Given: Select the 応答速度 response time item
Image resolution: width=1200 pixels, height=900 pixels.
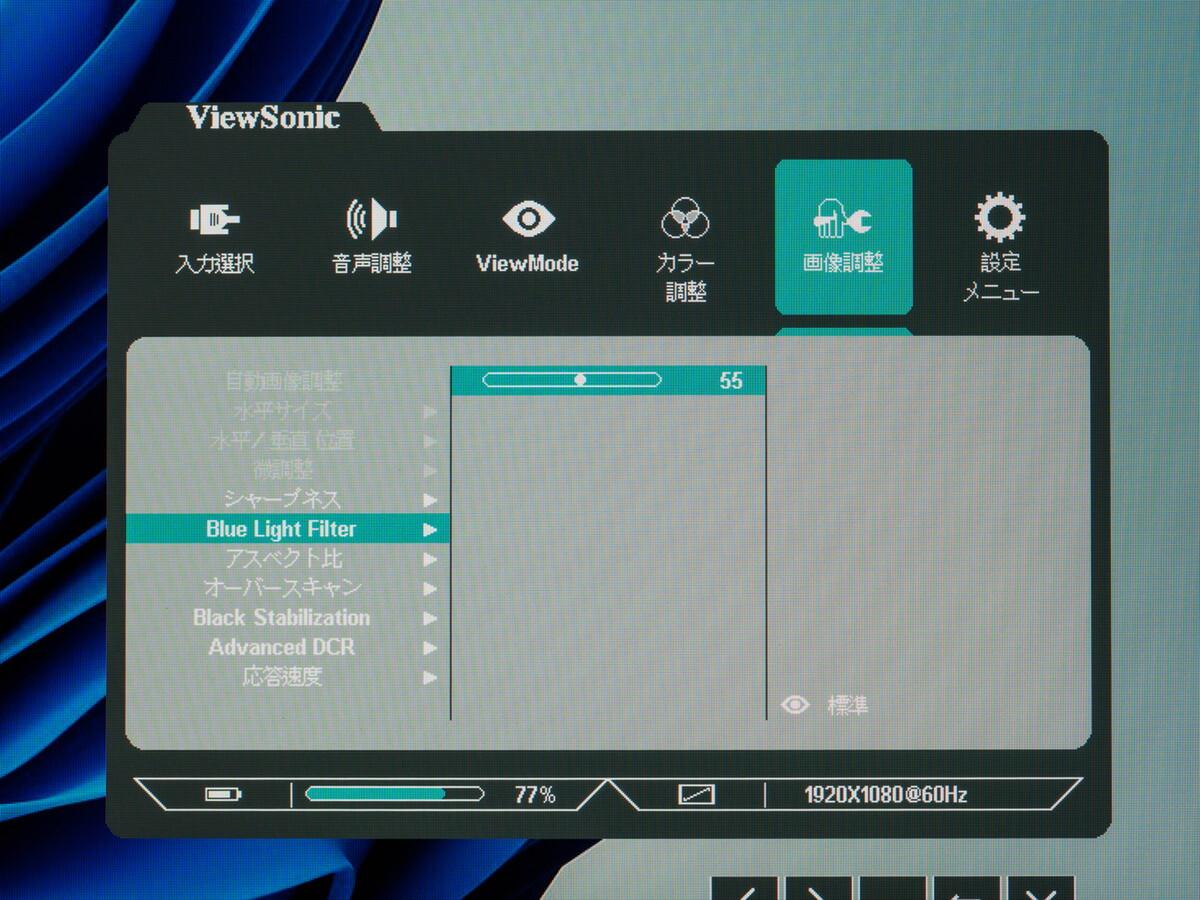Looking at the screenshot, I should coord(283,677).
